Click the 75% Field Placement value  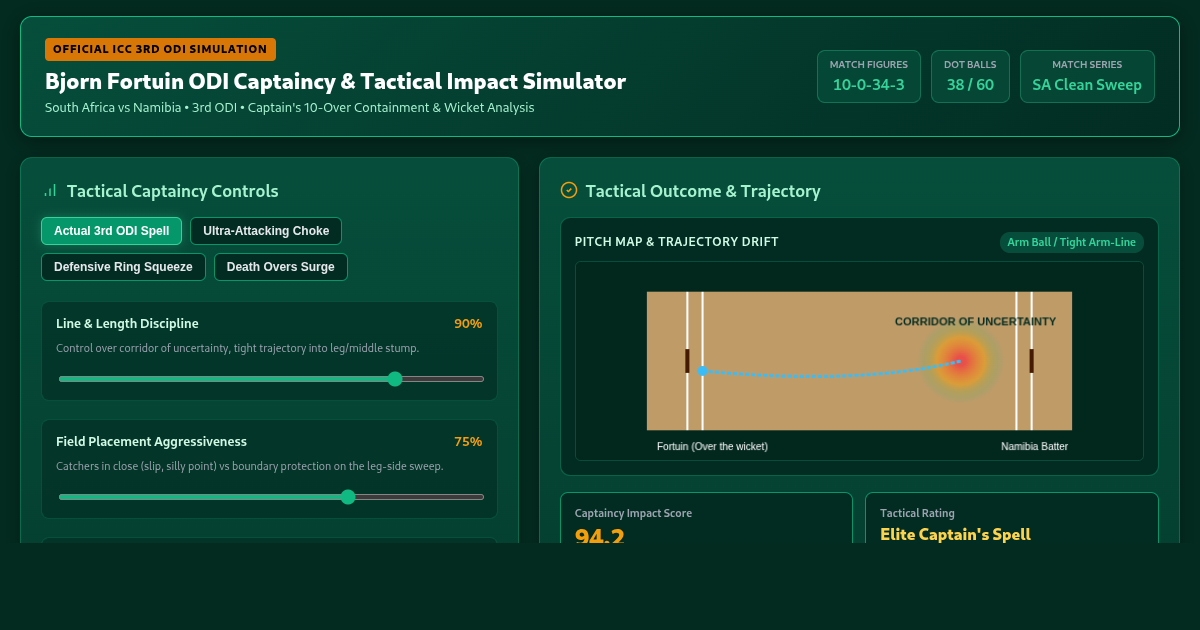point(468,441)
